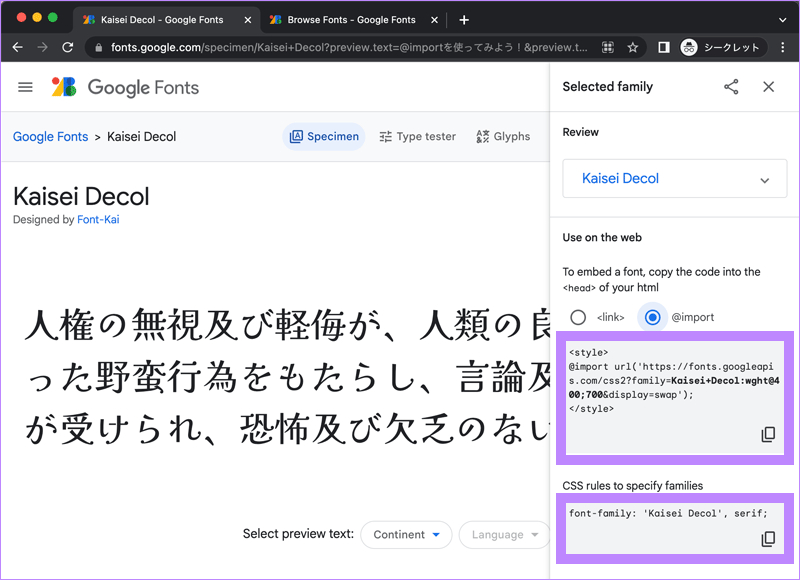Click the browser address bar URL
The width and height of the screenshot is (800, 580).
pos(340,47)
